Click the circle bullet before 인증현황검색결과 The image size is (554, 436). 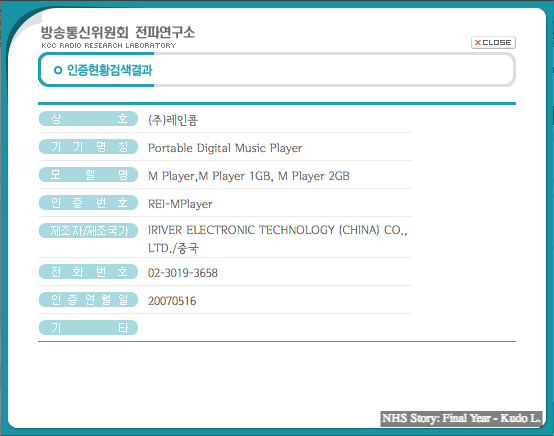pyautogui.click(x=58, y=70)
